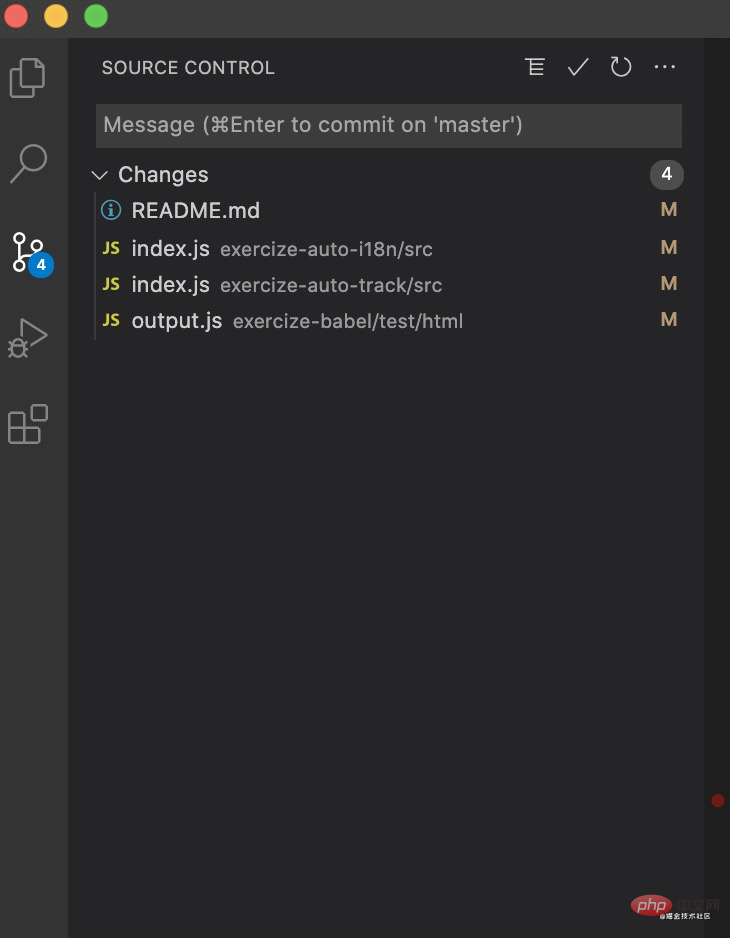Screen dimensions: 730x938
Task: Click the Changes section label
Action: click(x=163, y=175)
